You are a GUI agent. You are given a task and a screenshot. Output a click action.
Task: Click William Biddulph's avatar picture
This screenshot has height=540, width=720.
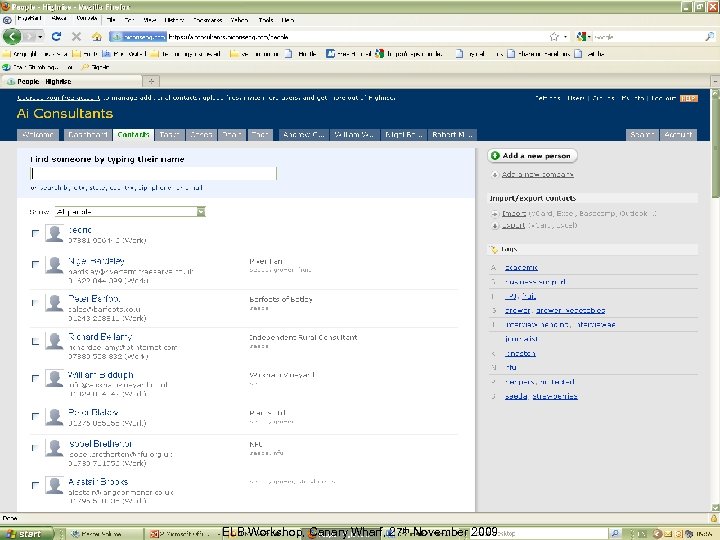pos(54,379)
